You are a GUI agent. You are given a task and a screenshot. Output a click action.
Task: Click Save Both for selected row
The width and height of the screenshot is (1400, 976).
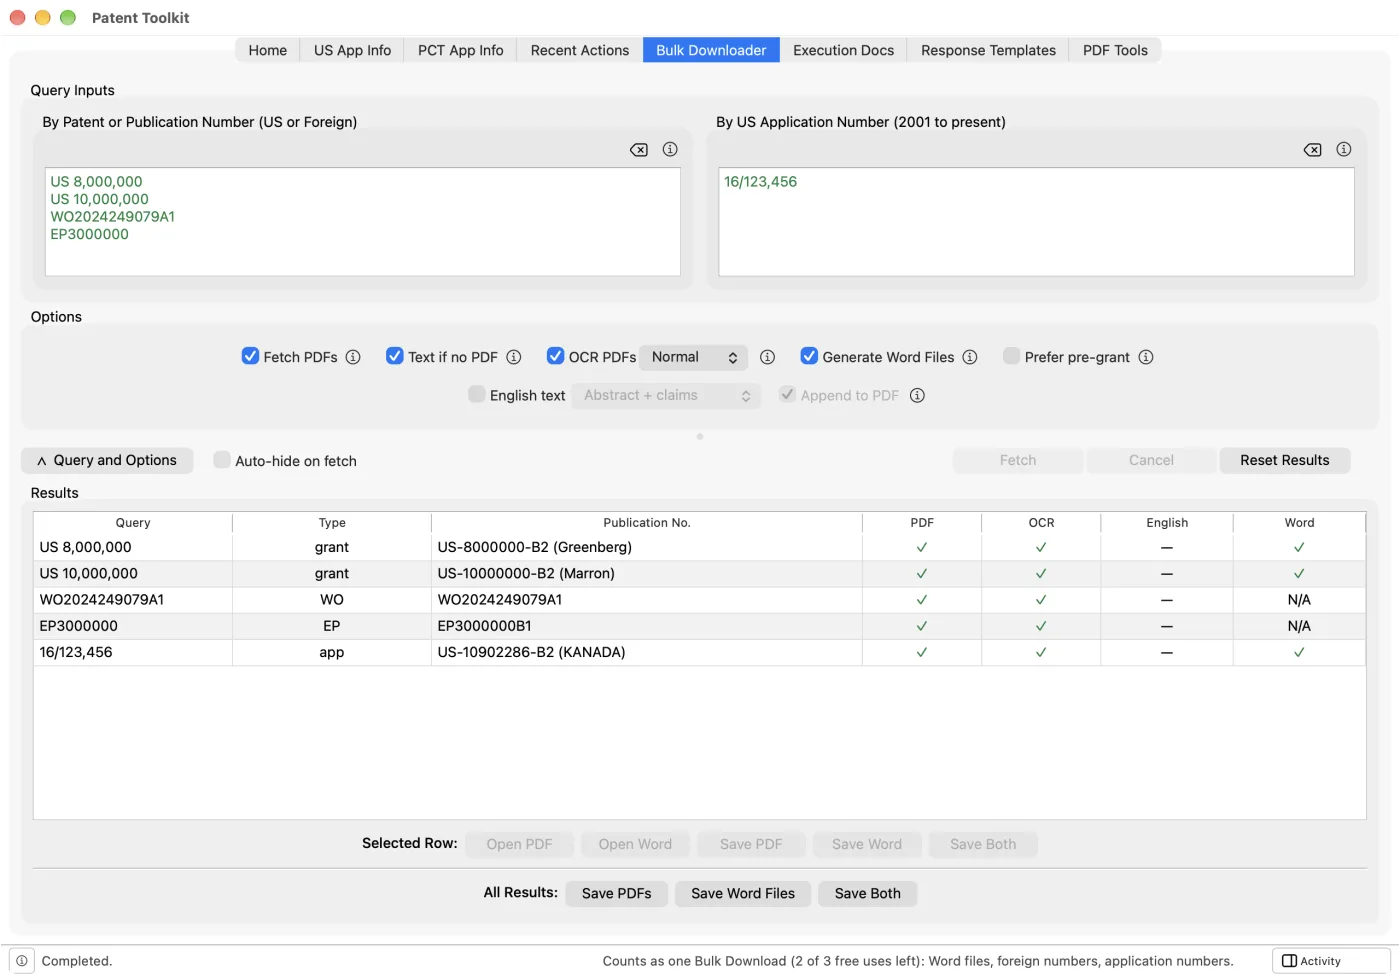point(983,844)
